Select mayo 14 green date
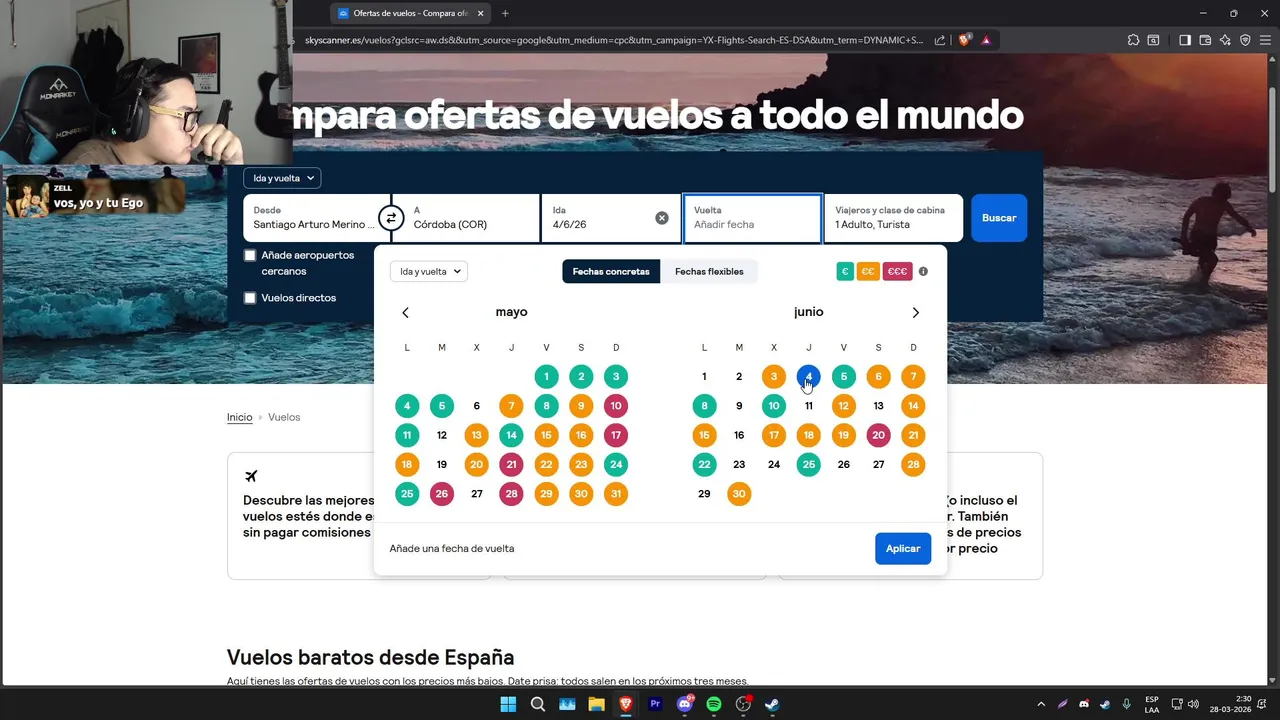The height and width of the screenshot is (720, 1280). pos(511,435)
